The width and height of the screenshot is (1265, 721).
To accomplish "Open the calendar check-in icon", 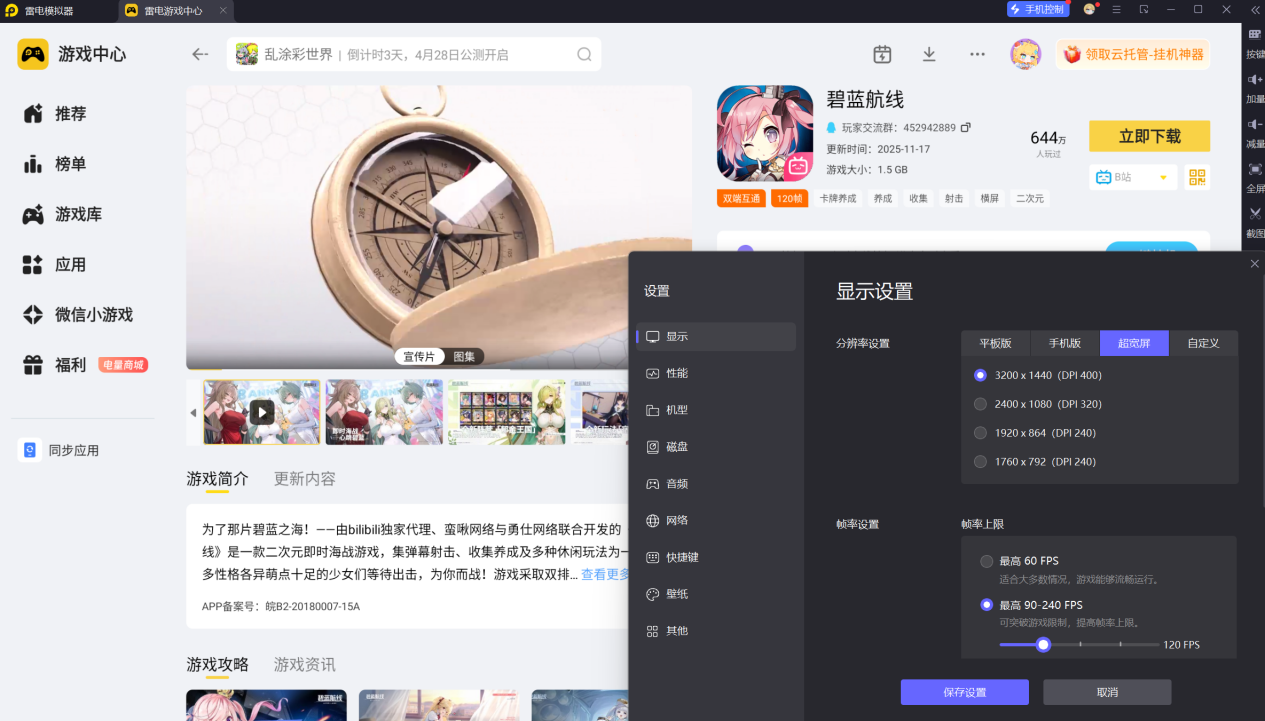I will pos(882,54).
